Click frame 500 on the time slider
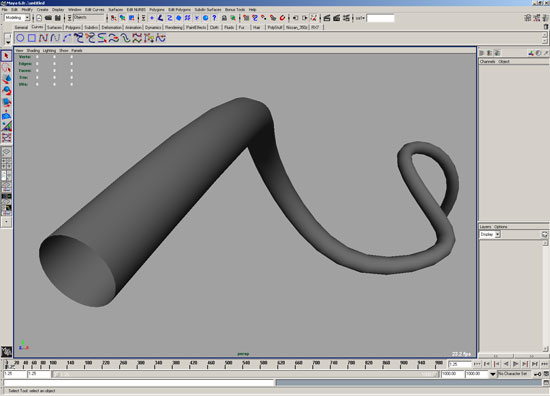 [228, 364]
